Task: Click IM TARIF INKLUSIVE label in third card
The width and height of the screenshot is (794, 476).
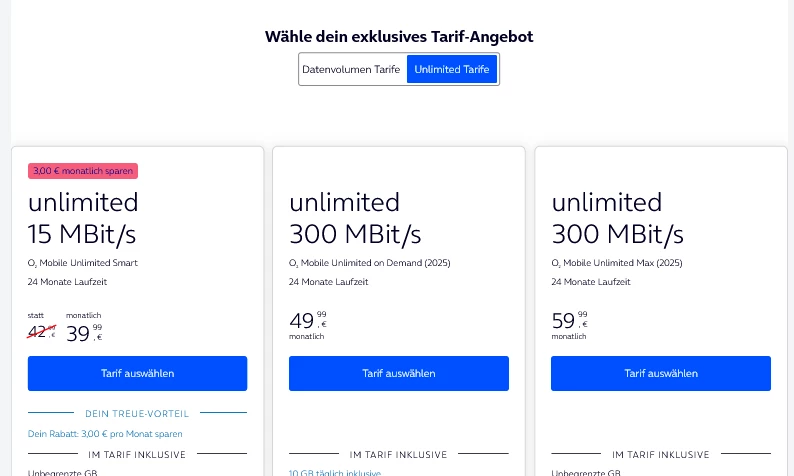Action: (660, 454)
